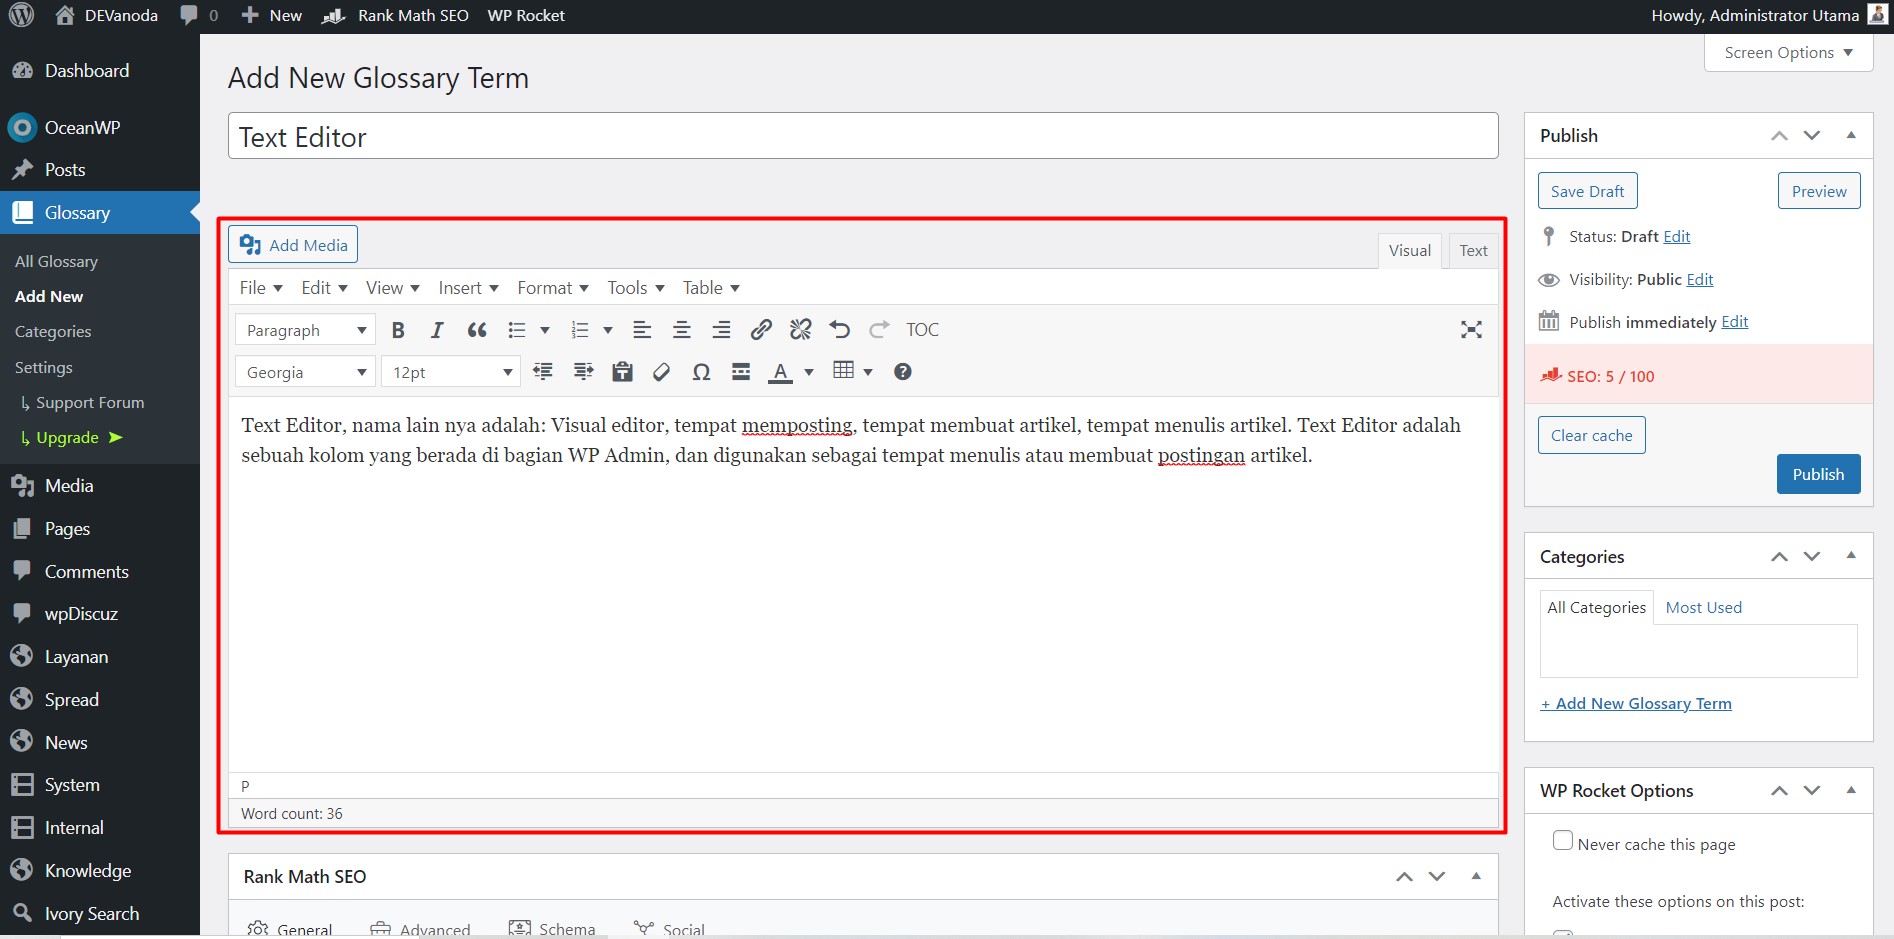Image resolution: width=1894 pixels, height=939 pixels.
Task: Open special character omega icon
Action: [x=701, y=372]
